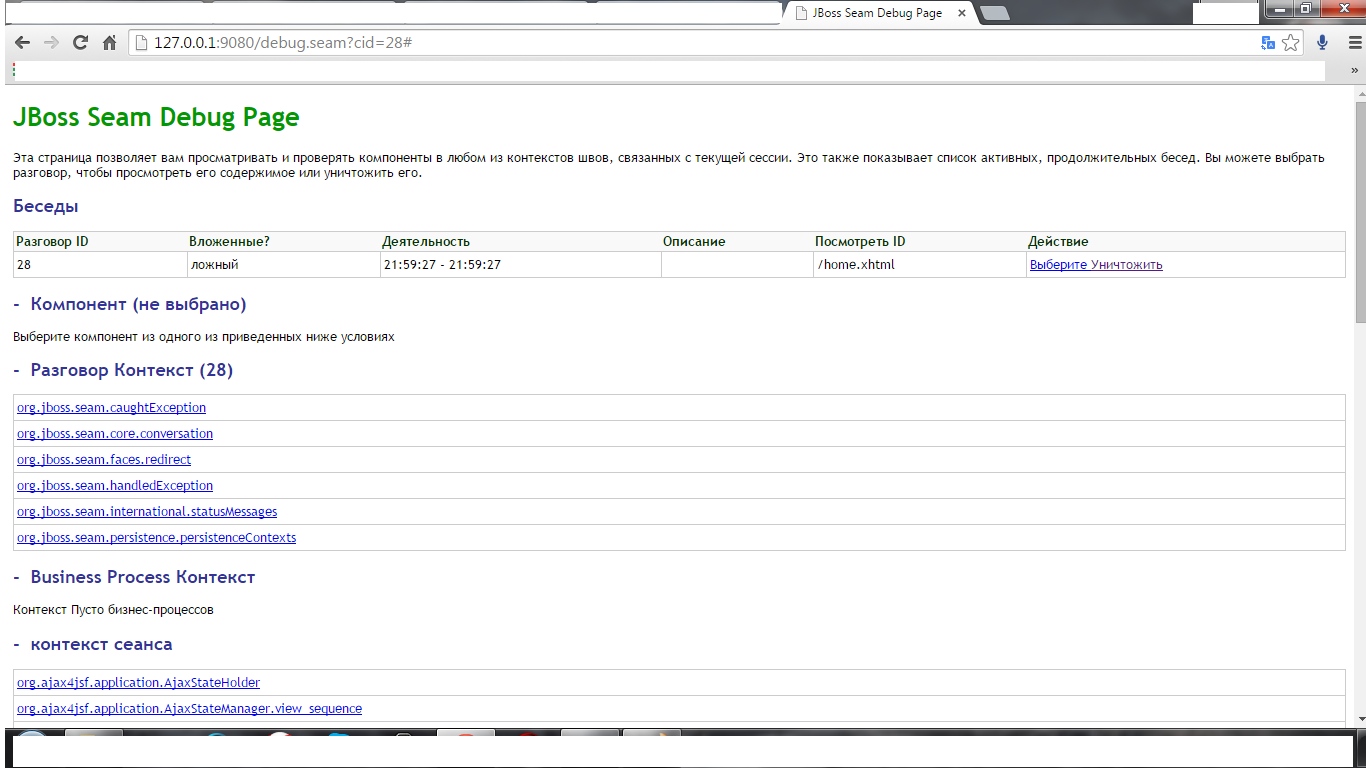Open the org.jboss.seam.caughtException link

pyautogui.click(x=111, y=408)
